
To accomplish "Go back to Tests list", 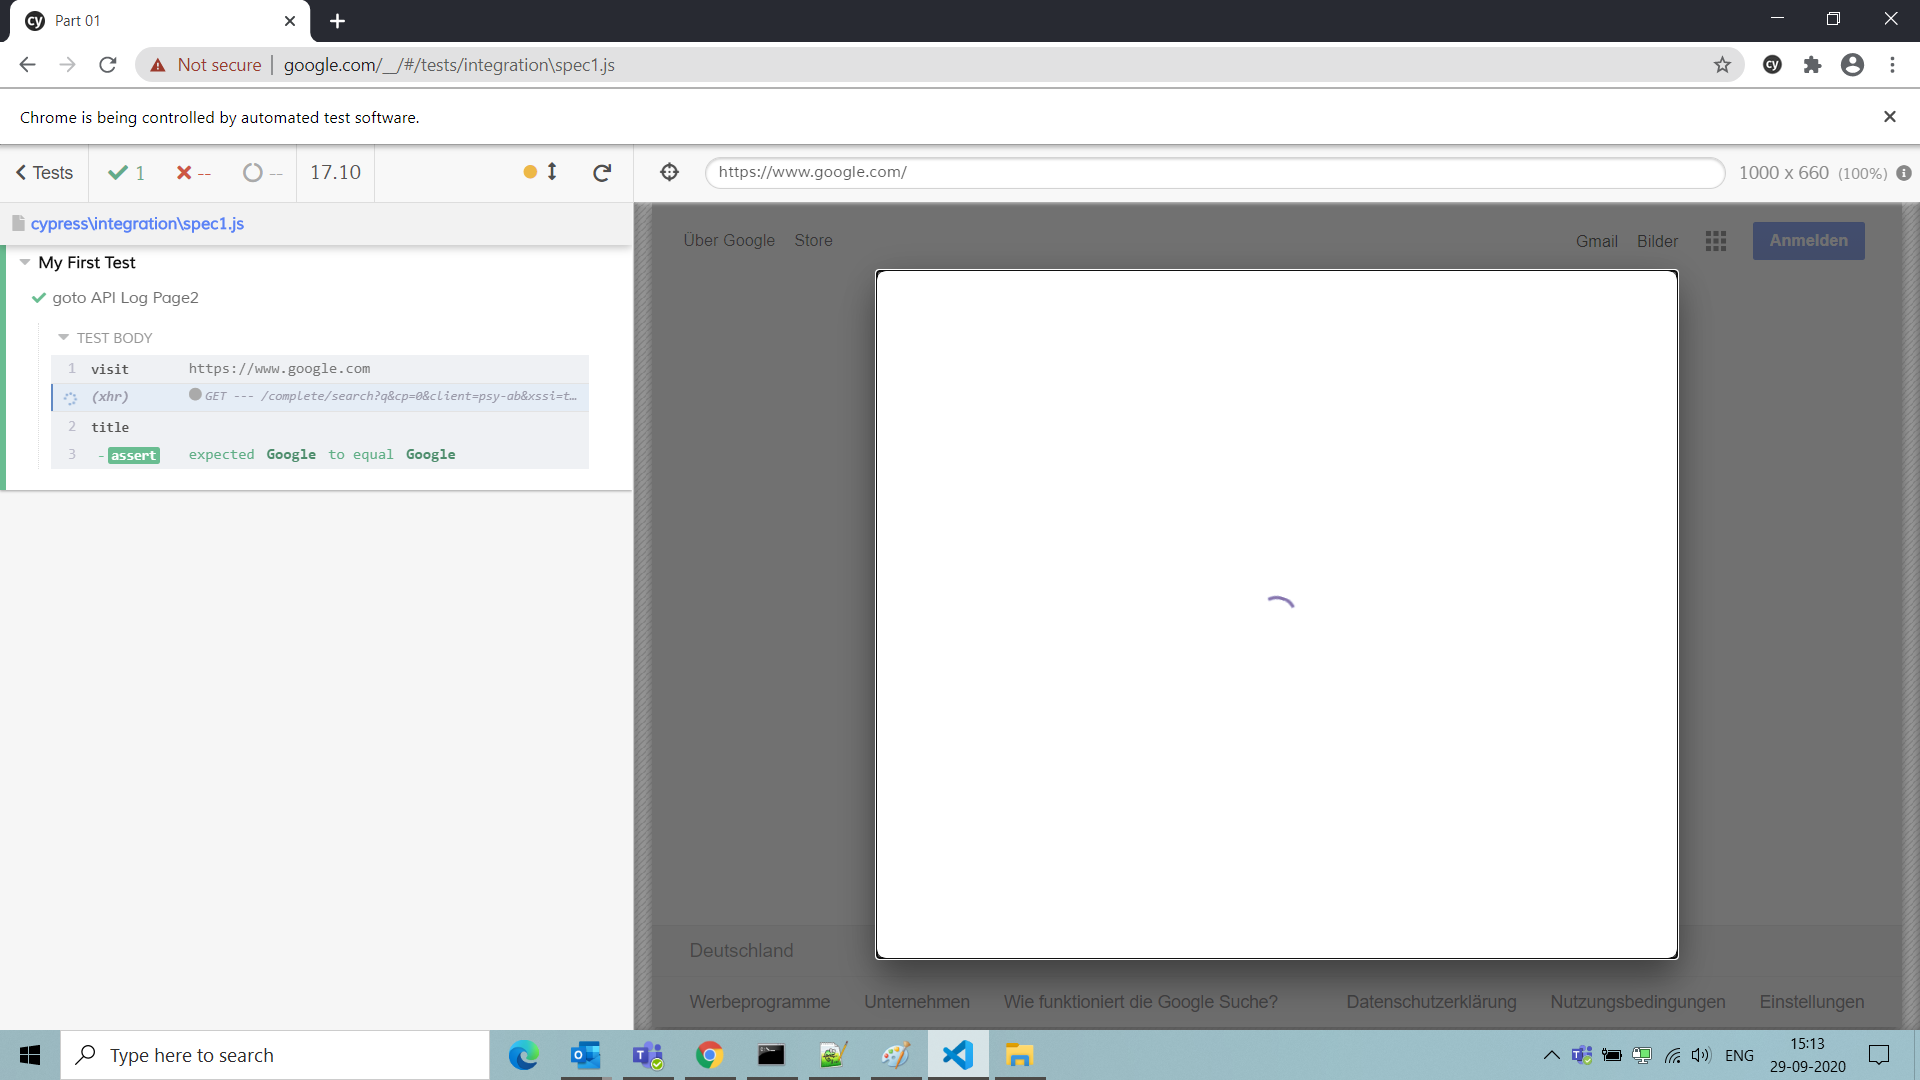I will [44, 173].
